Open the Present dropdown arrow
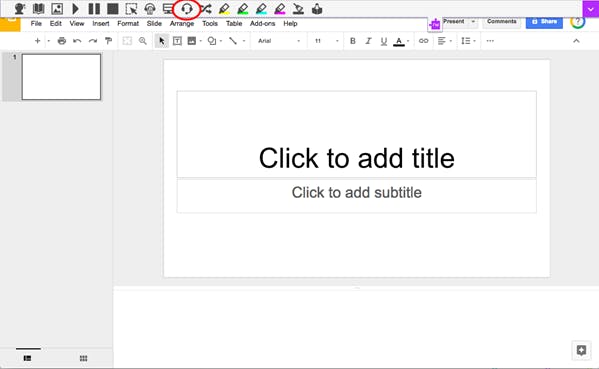This screenshot has width=599, height=369. click(x=473, y=21)
